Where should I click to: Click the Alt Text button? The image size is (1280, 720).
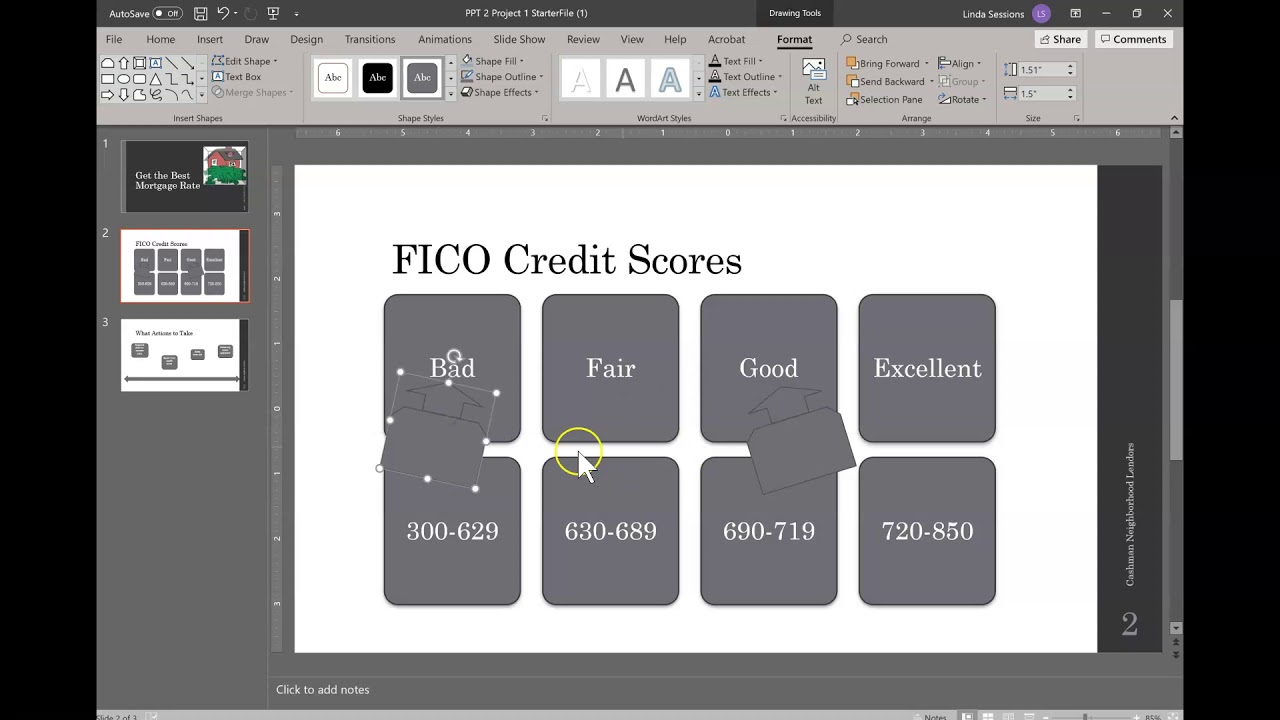[814, 82]
